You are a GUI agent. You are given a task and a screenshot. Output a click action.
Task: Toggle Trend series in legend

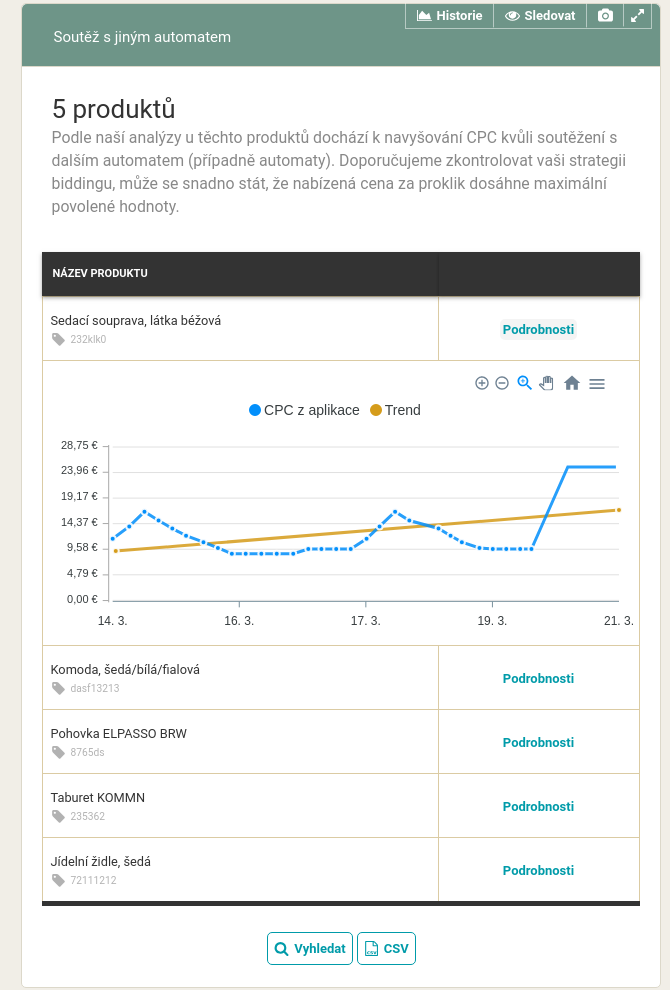[x=395, y=410]
